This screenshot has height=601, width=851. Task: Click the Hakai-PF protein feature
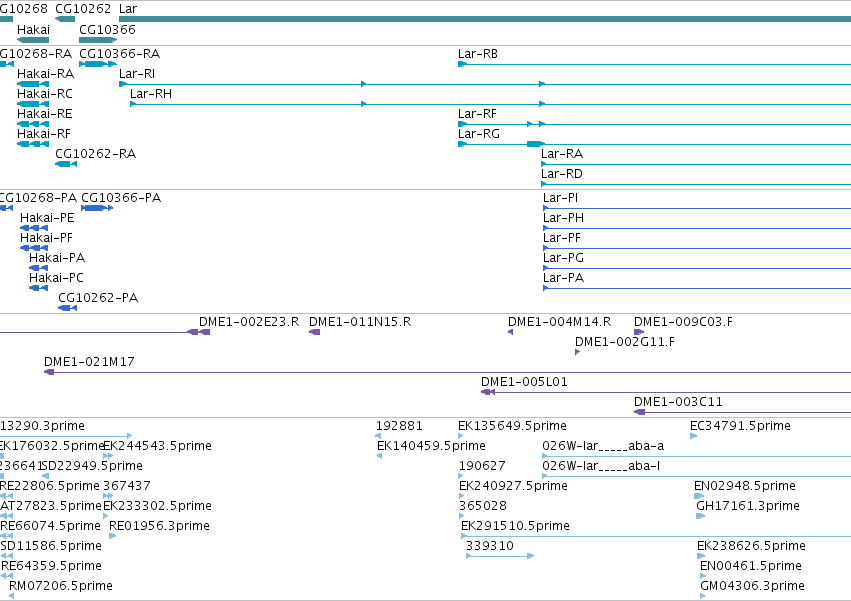[x=46, y=238]
